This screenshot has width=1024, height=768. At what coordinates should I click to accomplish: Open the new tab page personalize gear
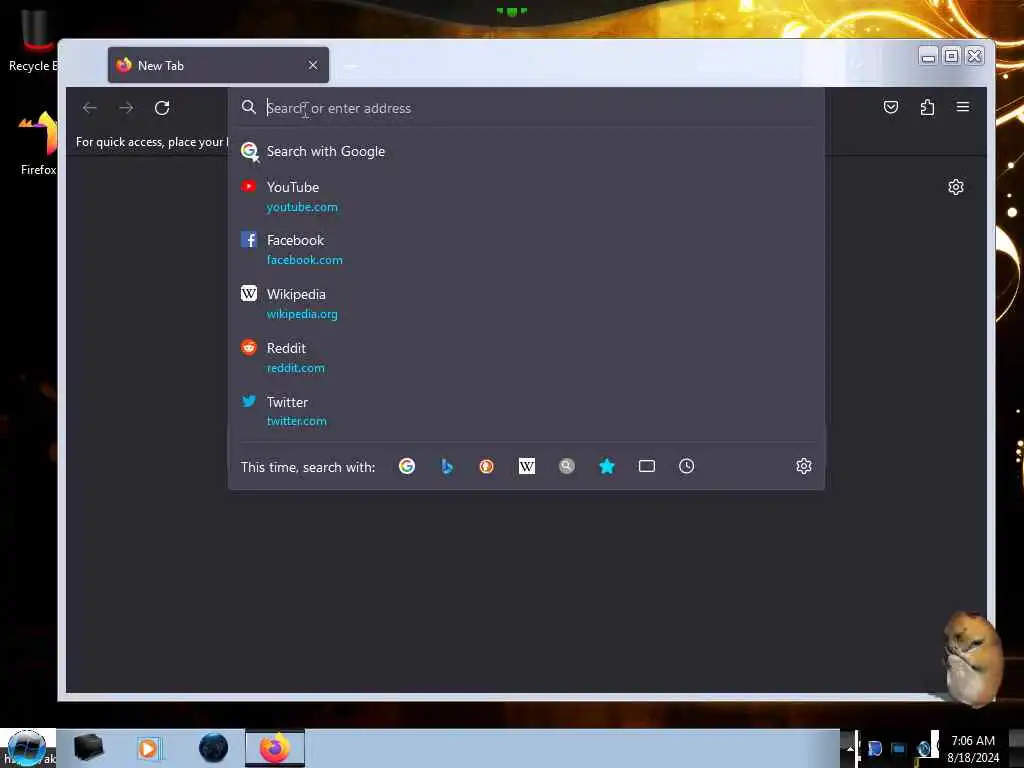[955, 187]
